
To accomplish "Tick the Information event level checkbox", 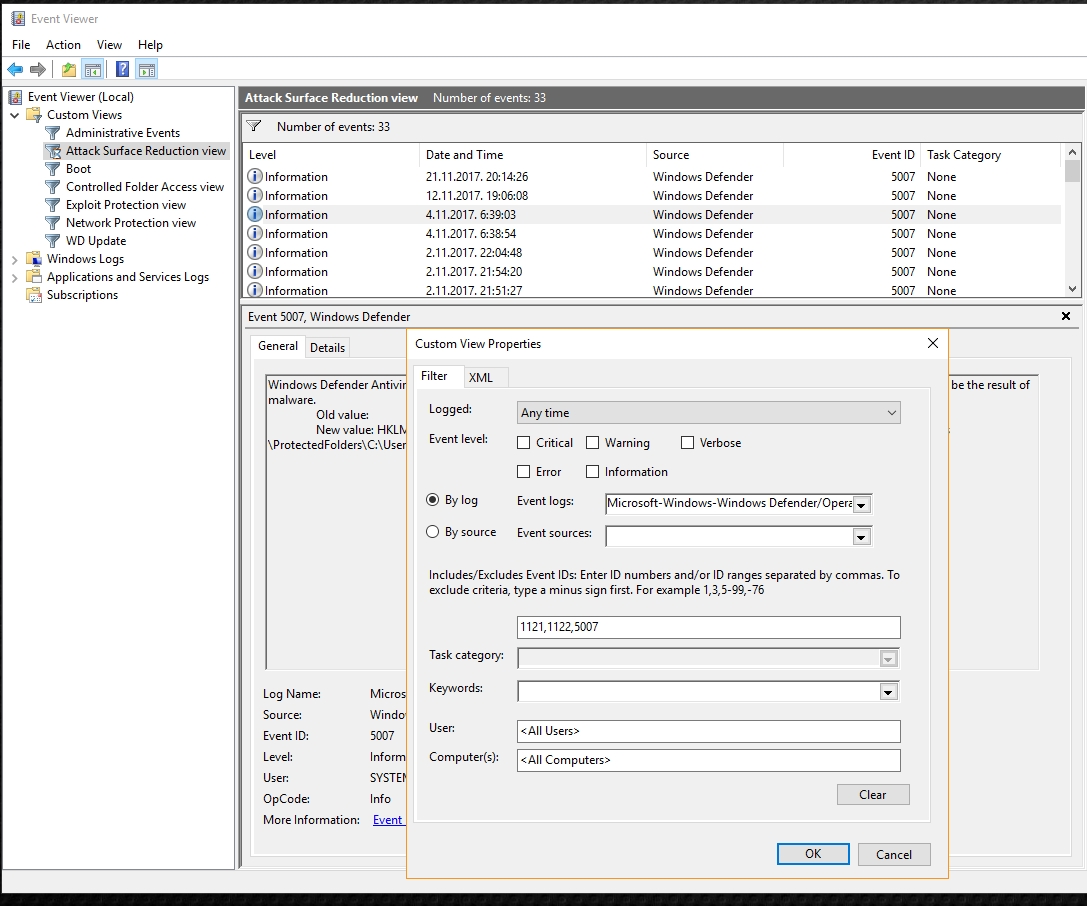I will tap(593, 472).
